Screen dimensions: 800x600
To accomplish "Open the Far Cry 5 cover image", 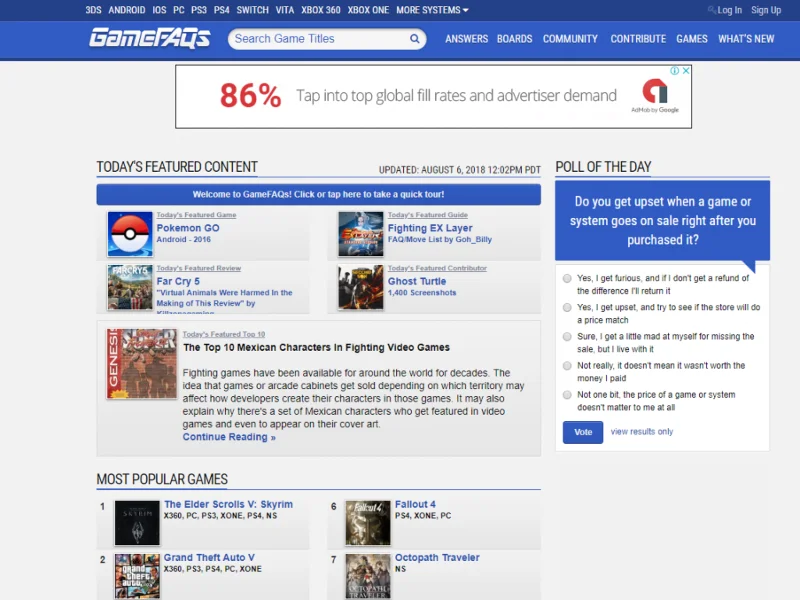I will (130, 287).
